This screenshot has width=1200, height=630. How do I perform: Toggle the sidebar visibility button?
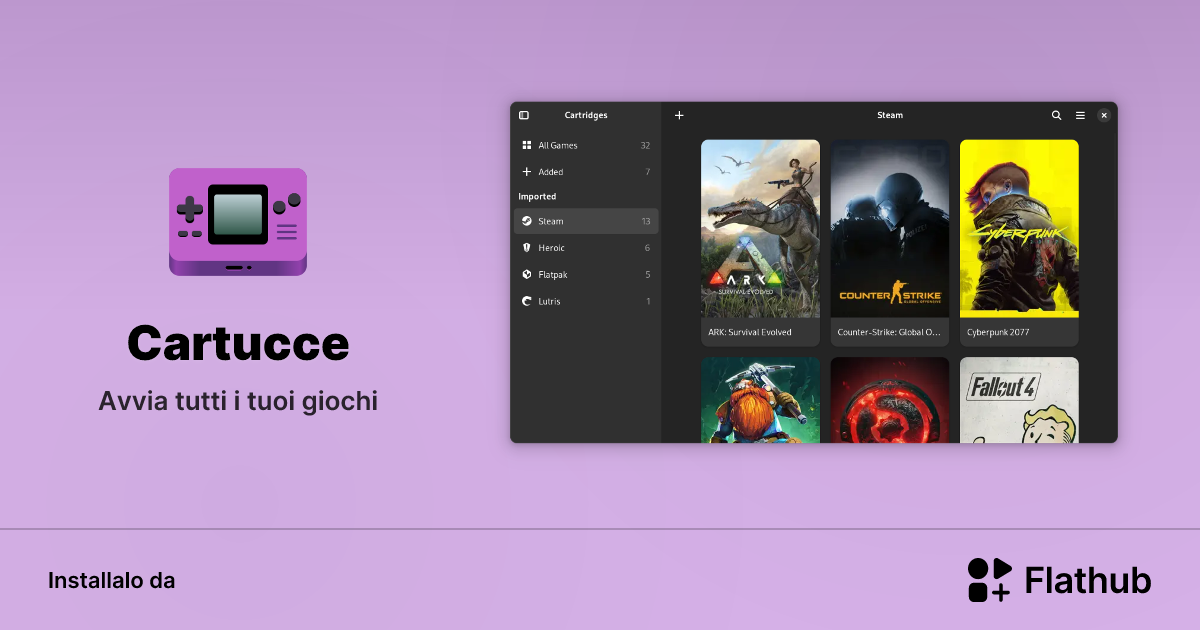pyautogui.click(x=524, y=115)
